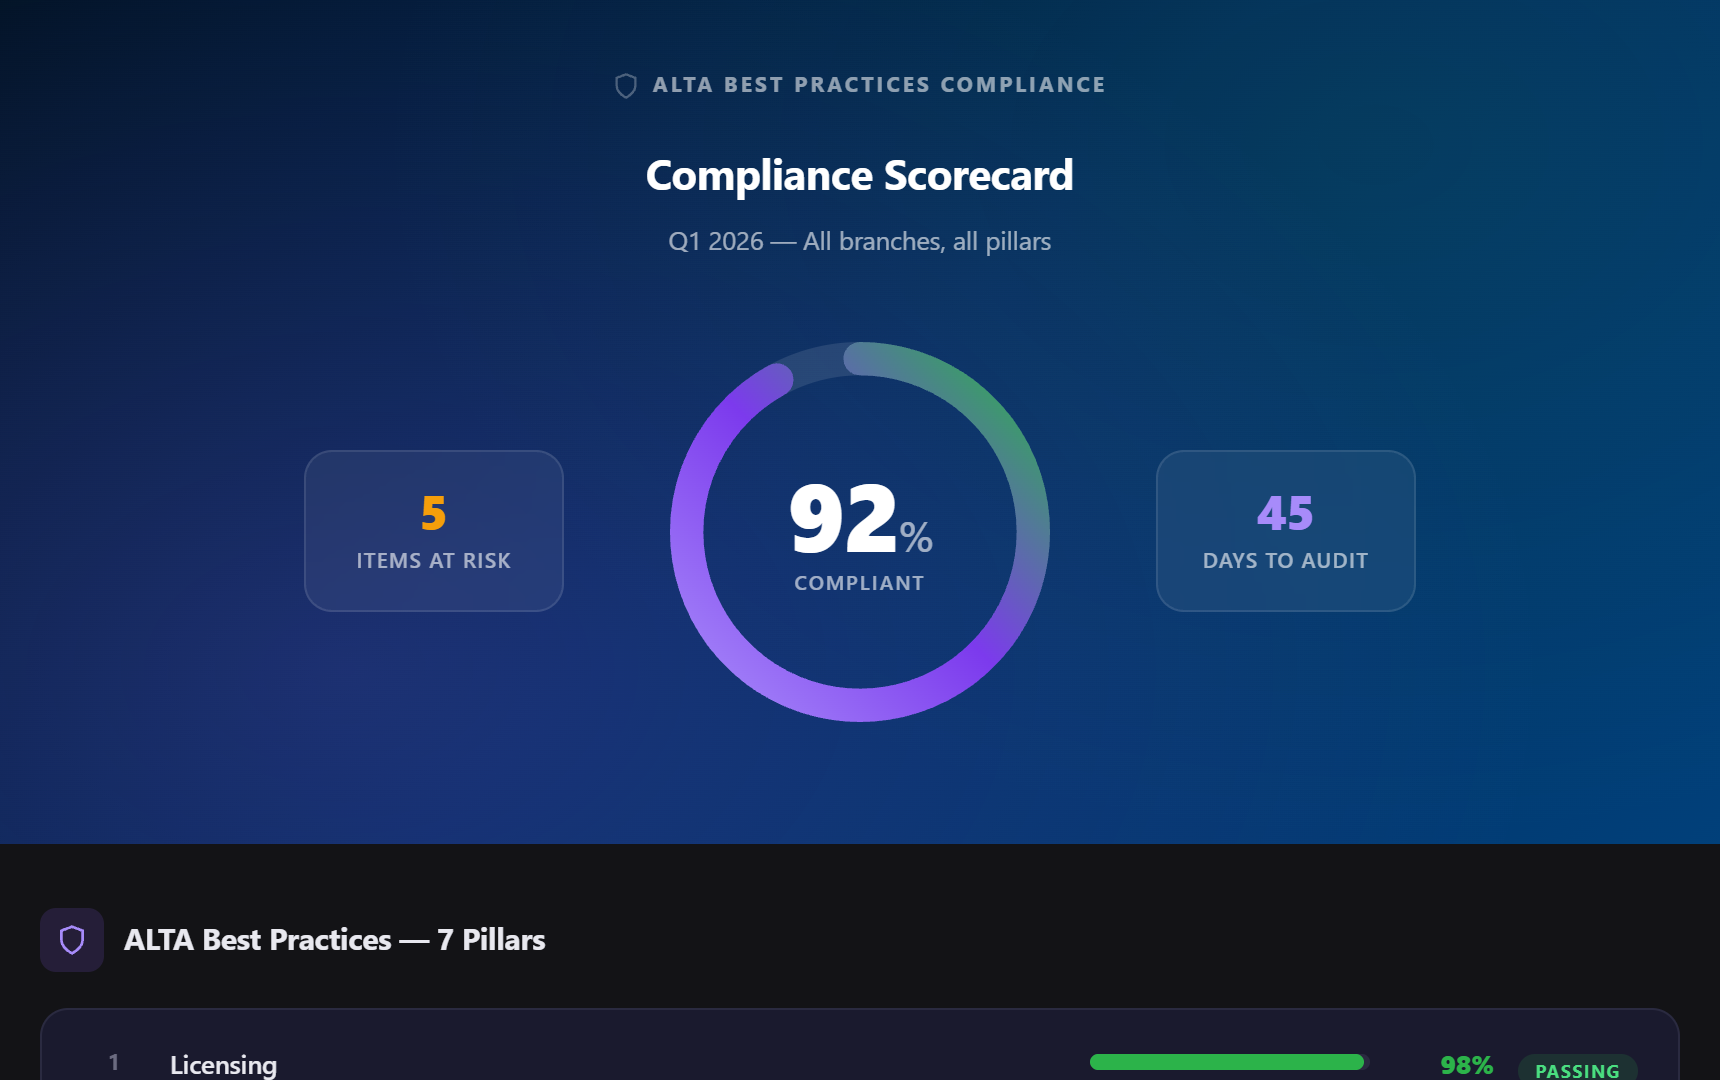Select the Licensing pillar name text
This screenshot has height=1080, width=1720.
point(224,1063)
